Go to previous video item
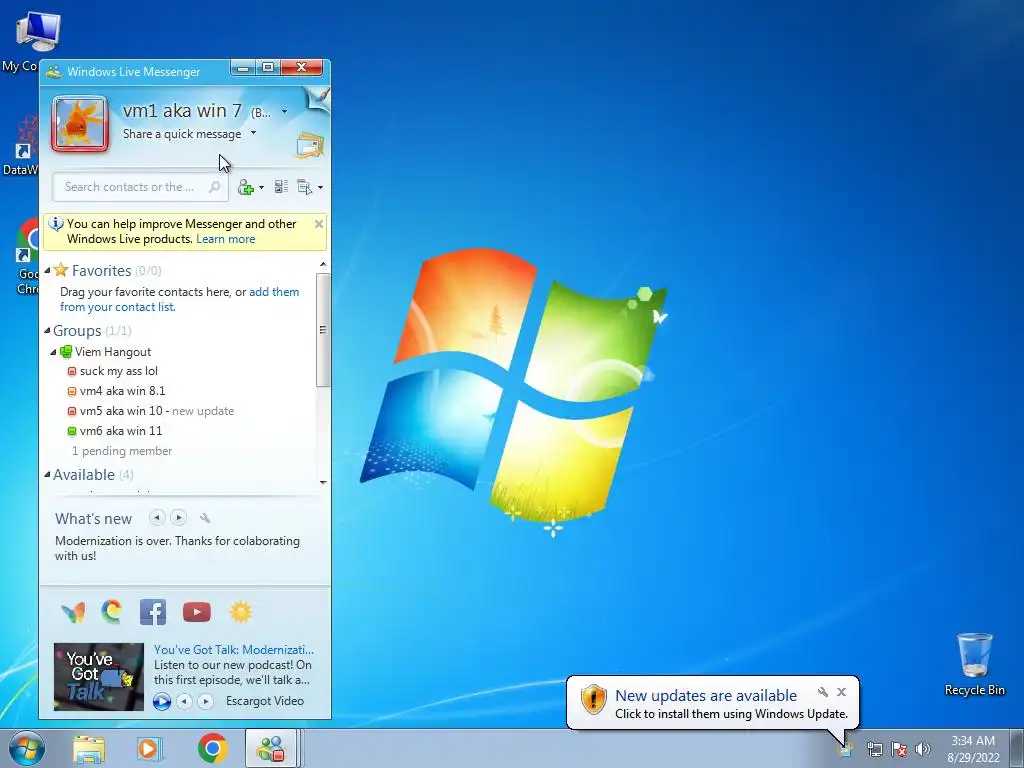The height and width of the screenshot is (768, 1024). (x=185, y=701)
